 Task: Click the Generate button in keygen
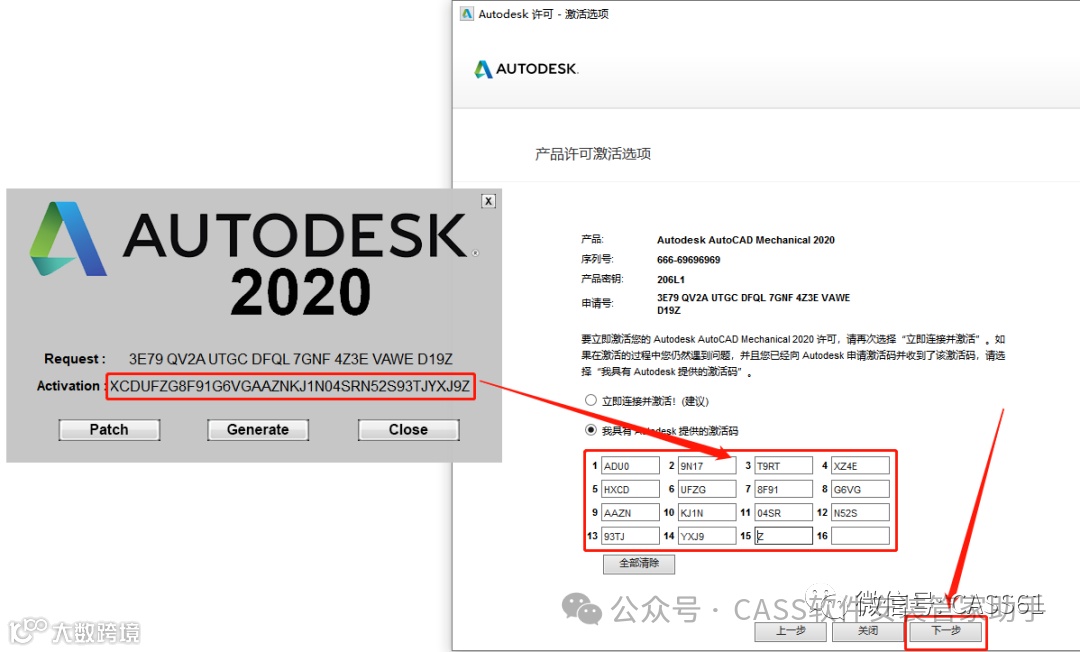coord(258,430)
